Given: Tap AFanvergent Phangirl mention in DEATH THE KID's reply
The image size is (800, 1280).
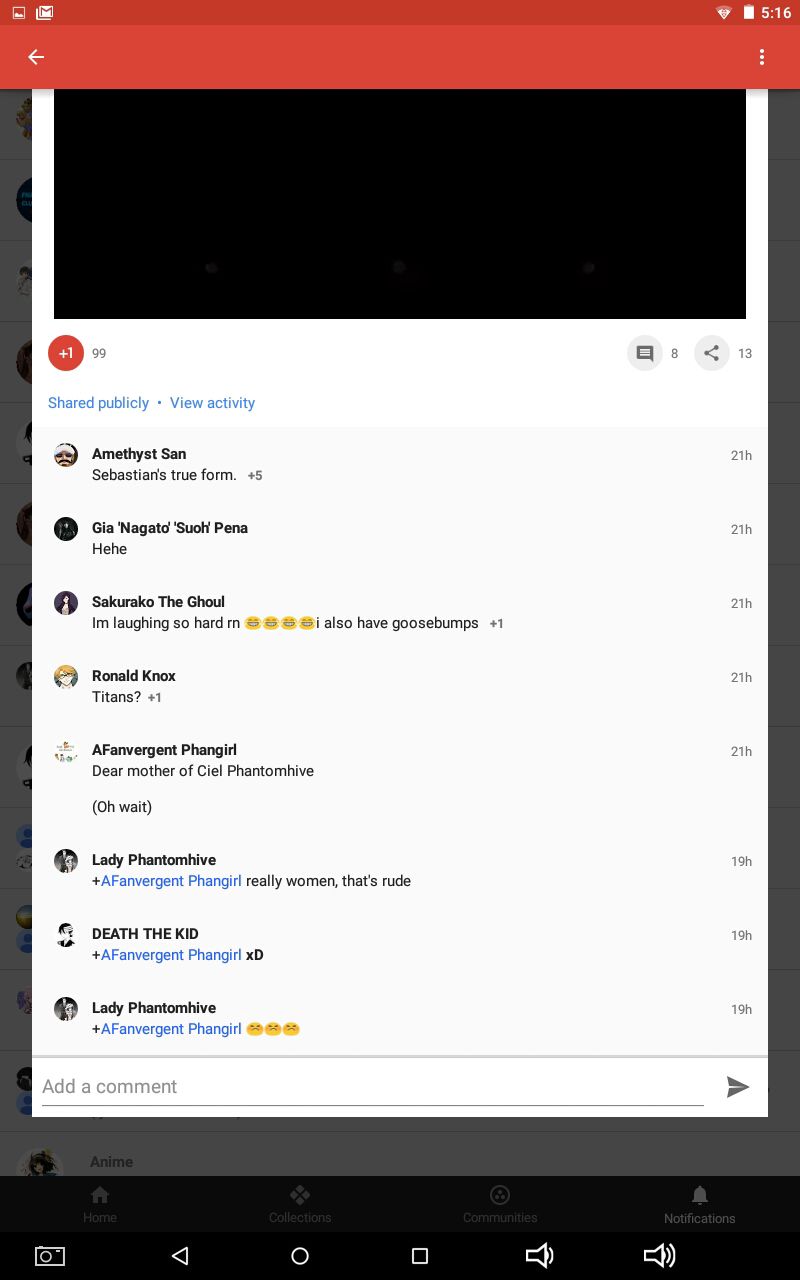Looking at the screenshot, I should 171,955.
